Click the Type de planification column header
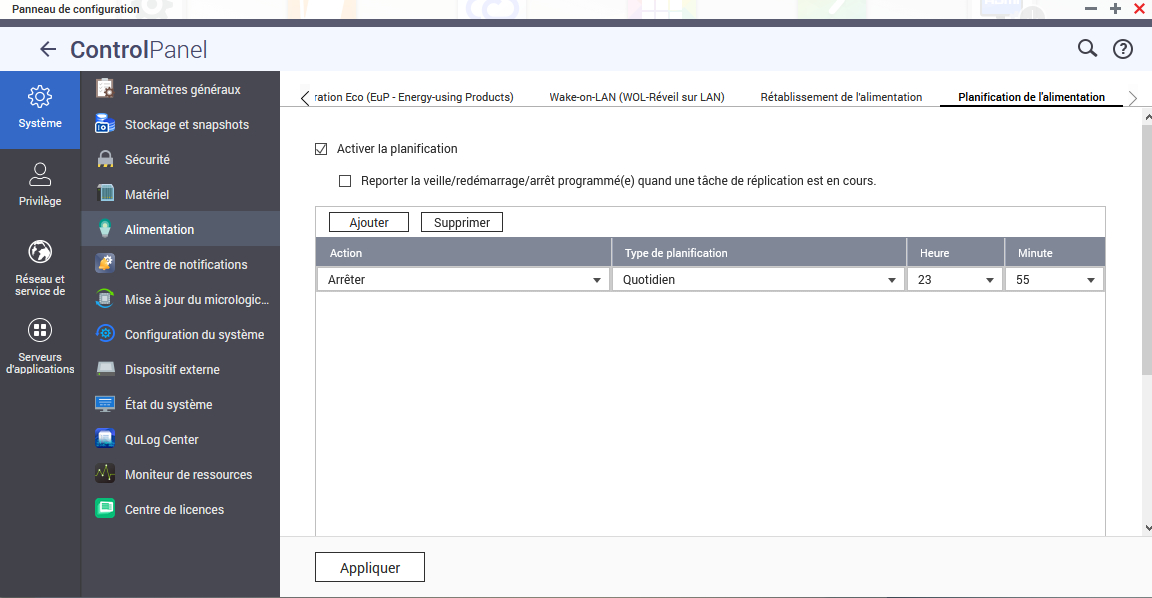 (759, 253)
